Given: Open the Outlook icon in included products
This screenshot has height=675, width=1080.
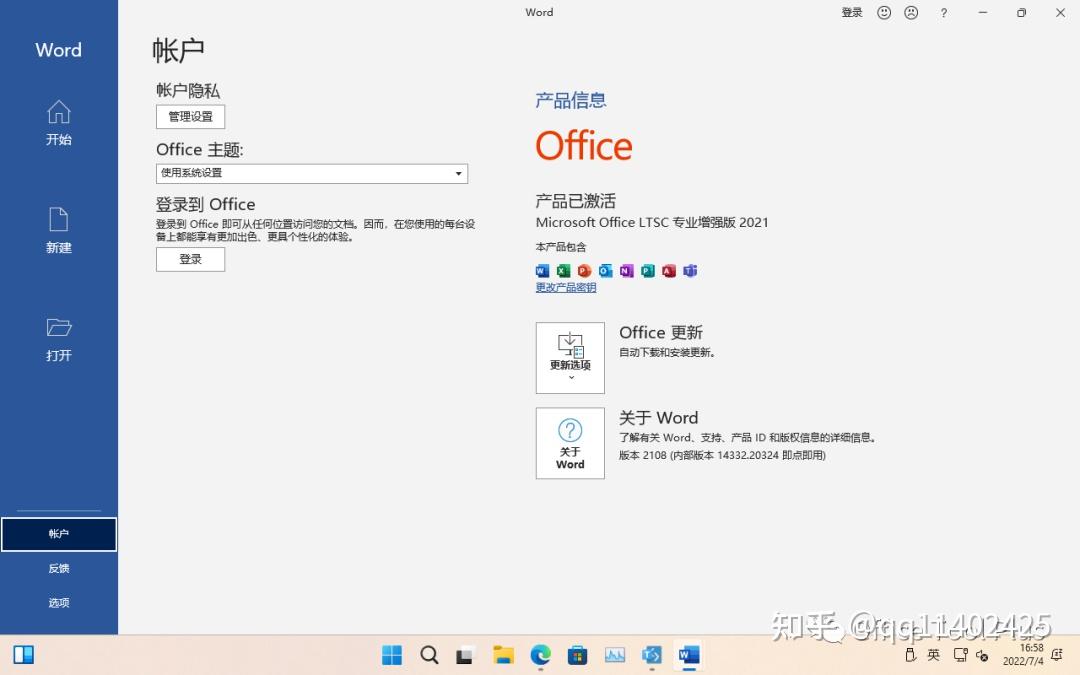Looking at the screenshot, I should 604,270.
